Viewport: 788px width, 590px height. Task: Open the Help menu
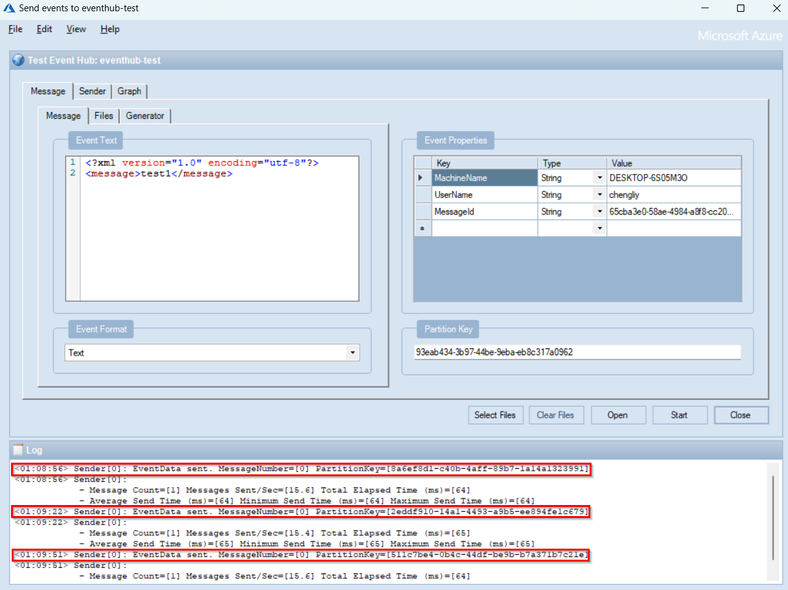[110, 29]
